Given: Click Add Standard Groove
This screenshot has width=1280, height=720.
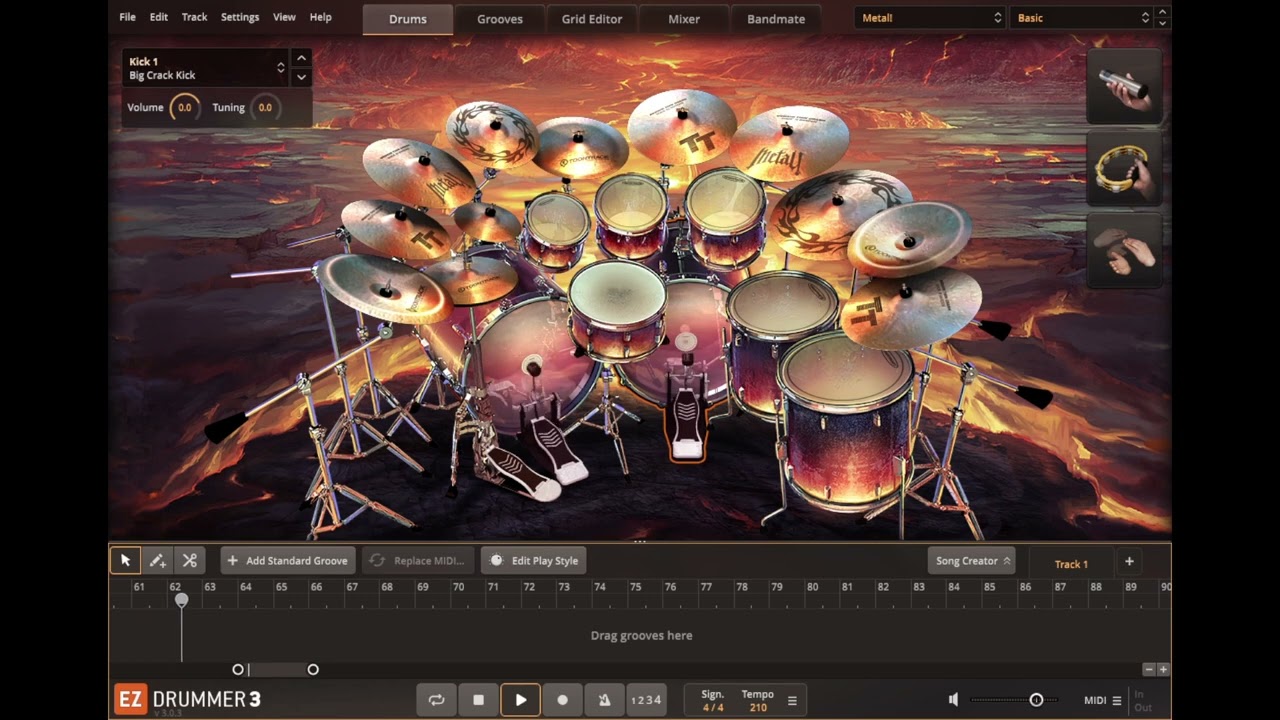Looking at the screenshot, I should click(287, 561).
